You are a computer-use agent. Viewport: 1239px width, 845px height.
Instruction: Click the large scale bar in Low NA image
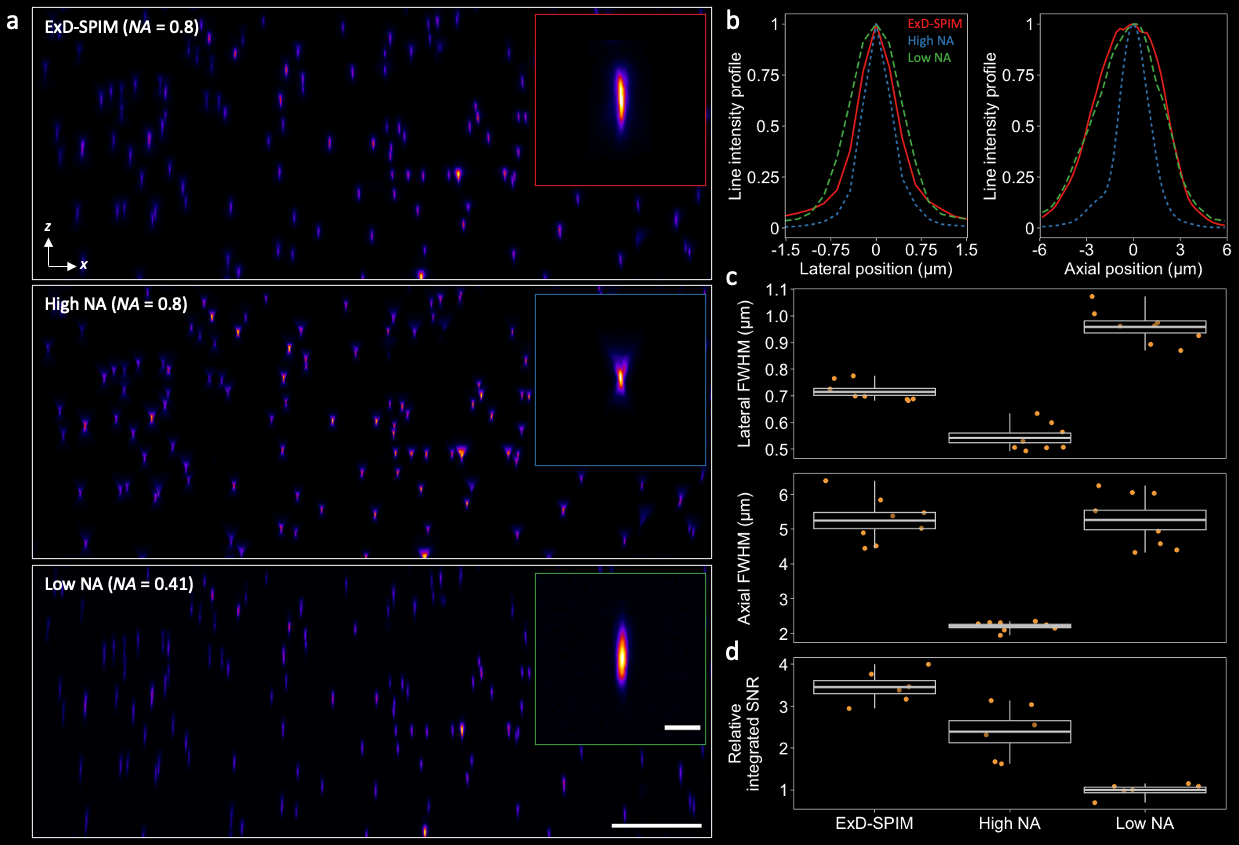pyautogui.click(x=656, y=826)
